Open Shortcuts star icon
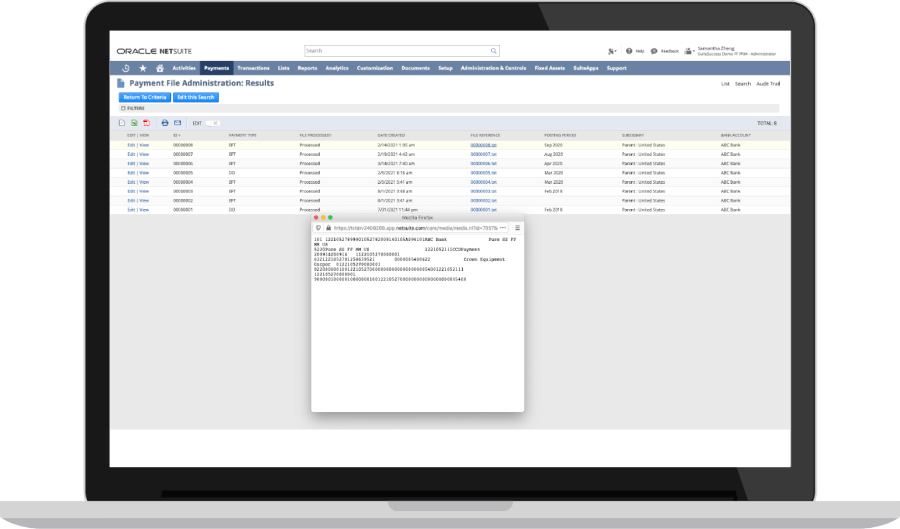Image resolution: width=900 pixels, height=529 pixels. pos(143,68)
